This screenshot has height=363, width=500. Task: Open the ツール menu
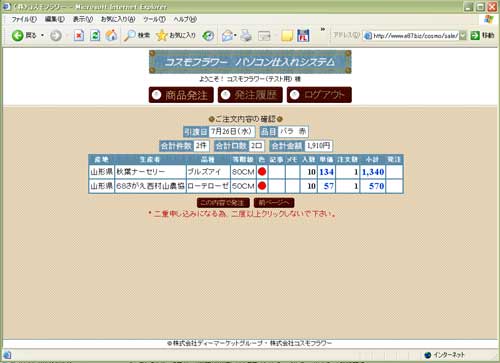[154, 19]
